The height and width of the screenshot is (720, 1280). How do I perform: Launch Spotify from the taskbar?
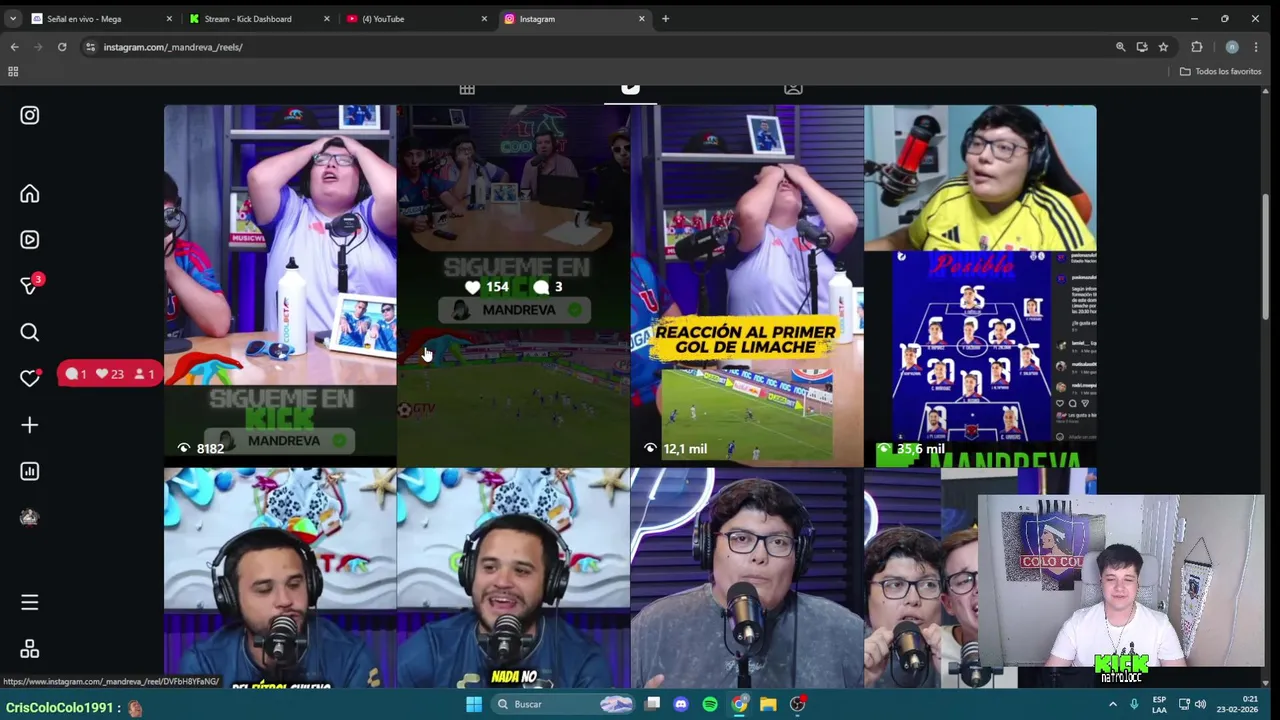tap(710, 704)
